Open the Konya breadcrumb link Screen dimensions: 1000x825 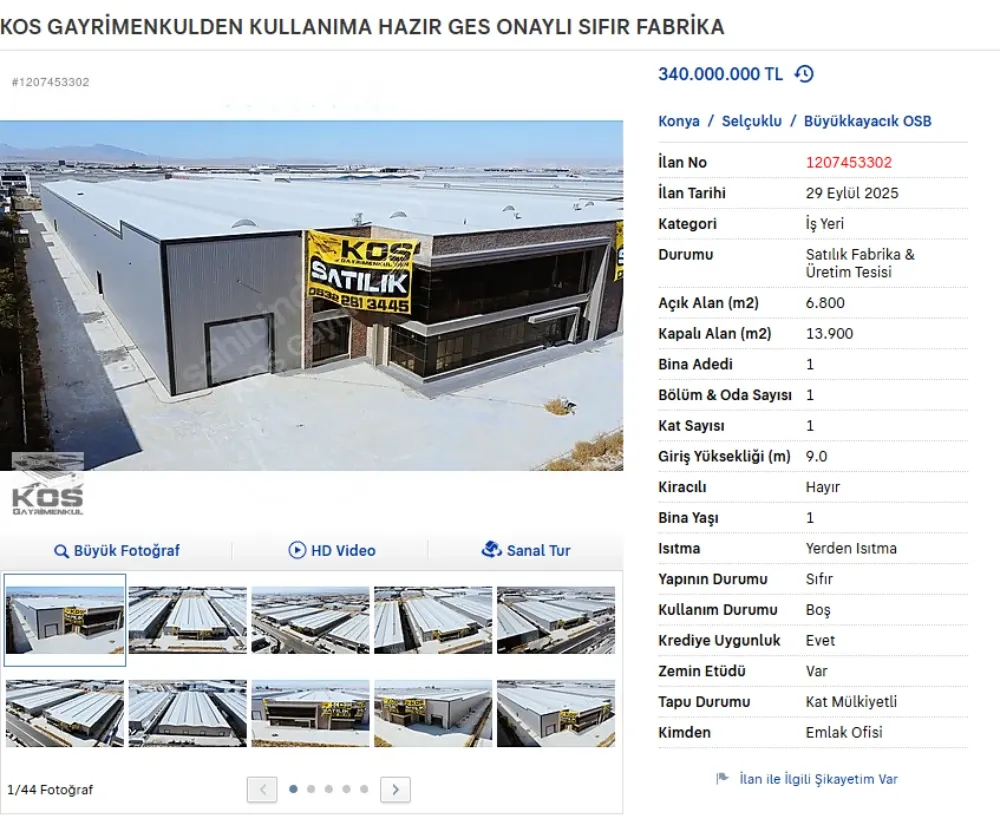click(x=679, y=121)
